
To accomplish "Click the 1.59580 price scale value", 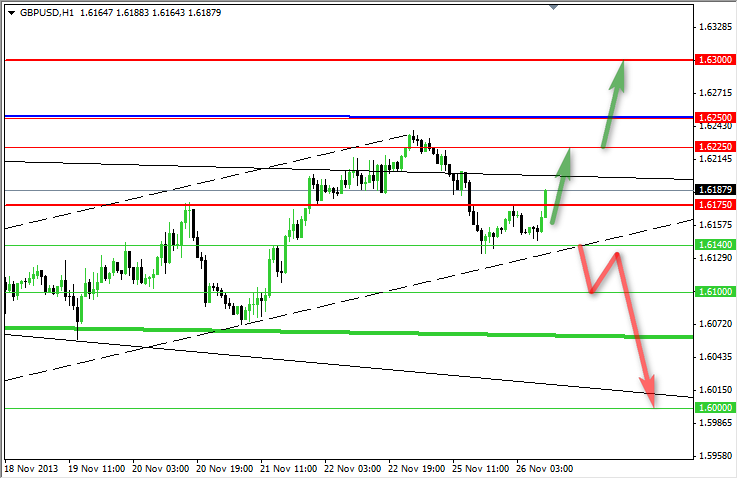I will coord(715,455).
